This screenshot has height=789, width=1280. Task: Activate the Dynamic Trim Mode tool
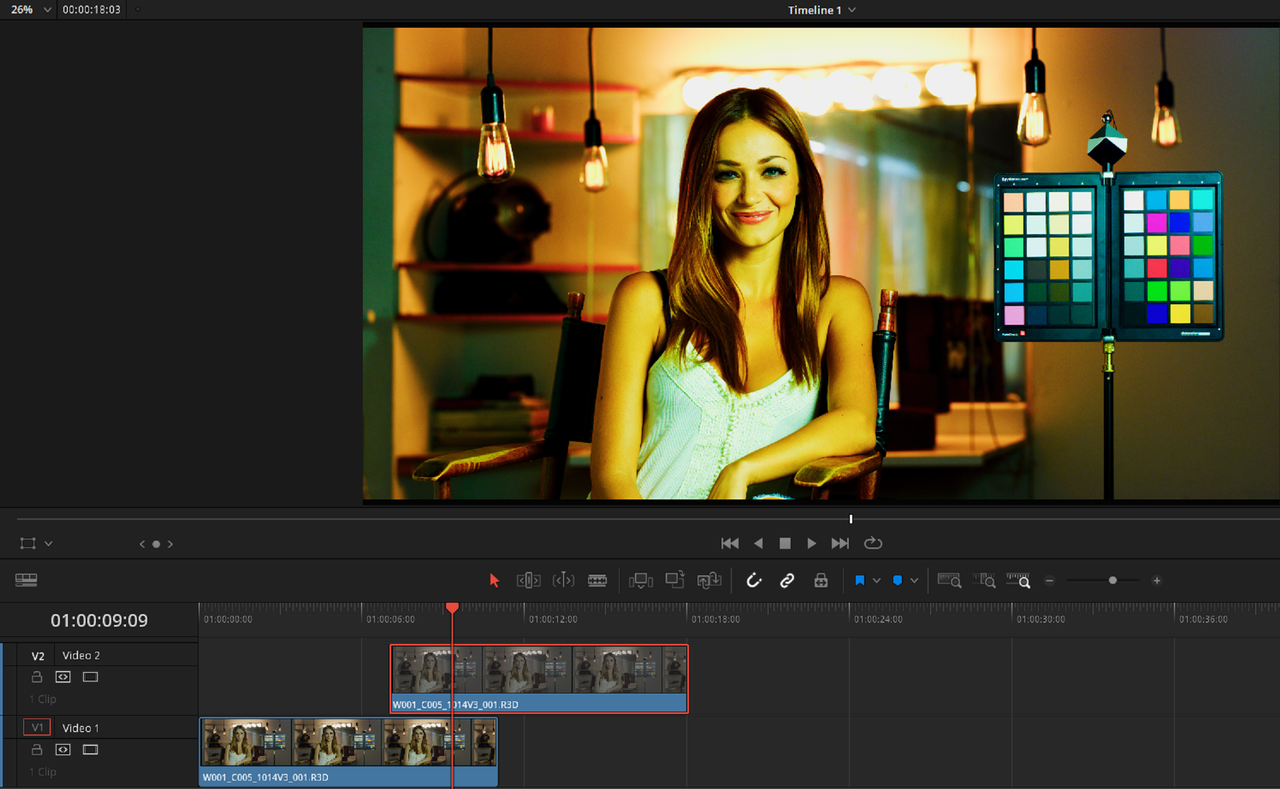tap(563, 580)
